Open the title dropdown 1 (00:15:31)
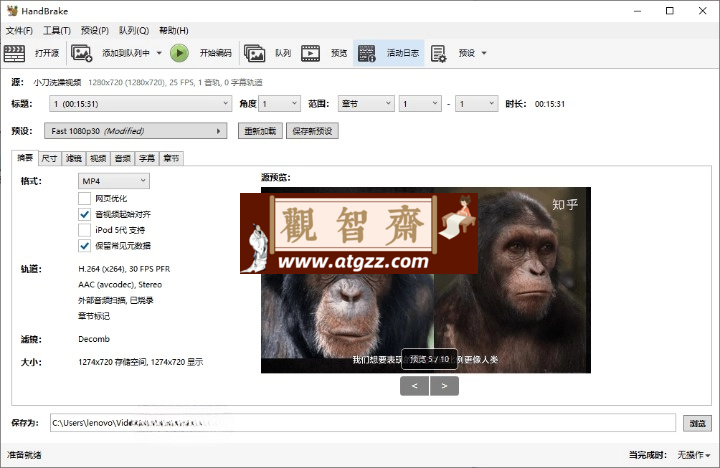This screenshot has height=468, width=720. (x=140, y=104)
